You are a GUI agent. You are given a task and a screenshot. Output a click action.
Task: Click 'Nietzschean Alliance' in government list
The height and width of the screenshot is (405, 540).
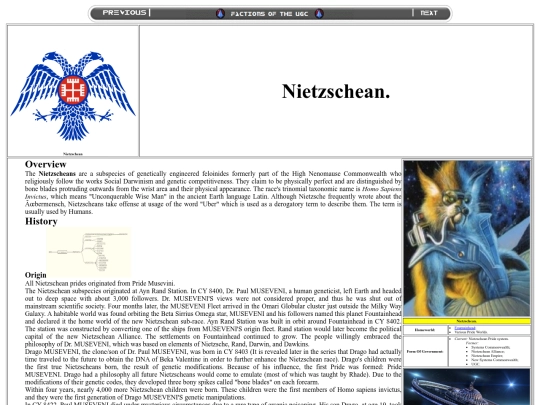(488, 352)
